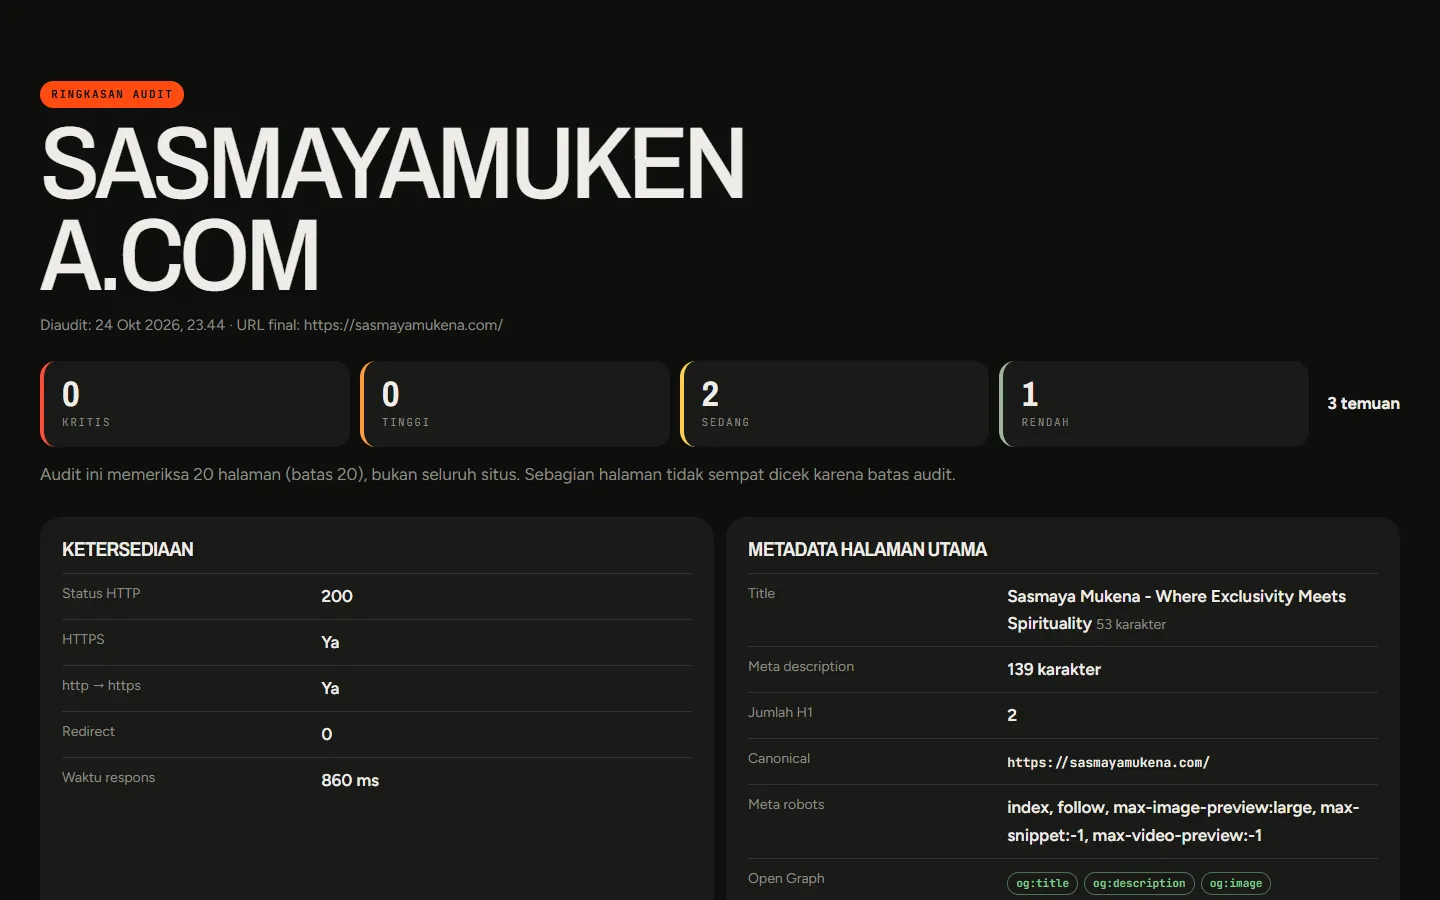Click the og:description tag chip
1440x900 pixels.
1139,883
